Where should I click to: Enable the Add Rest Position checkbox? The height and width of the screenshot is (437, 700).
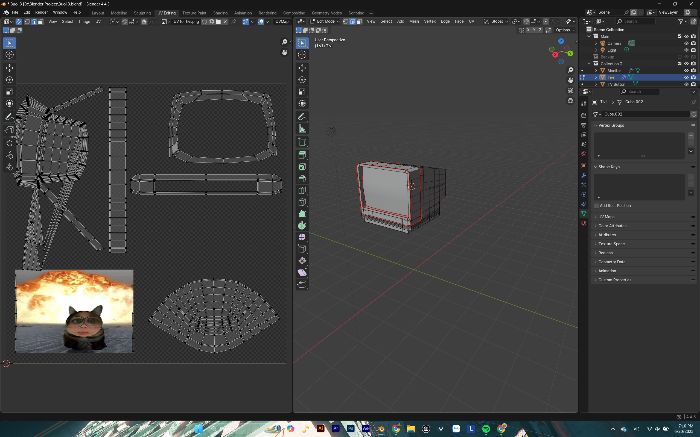[x=596, y=205]
